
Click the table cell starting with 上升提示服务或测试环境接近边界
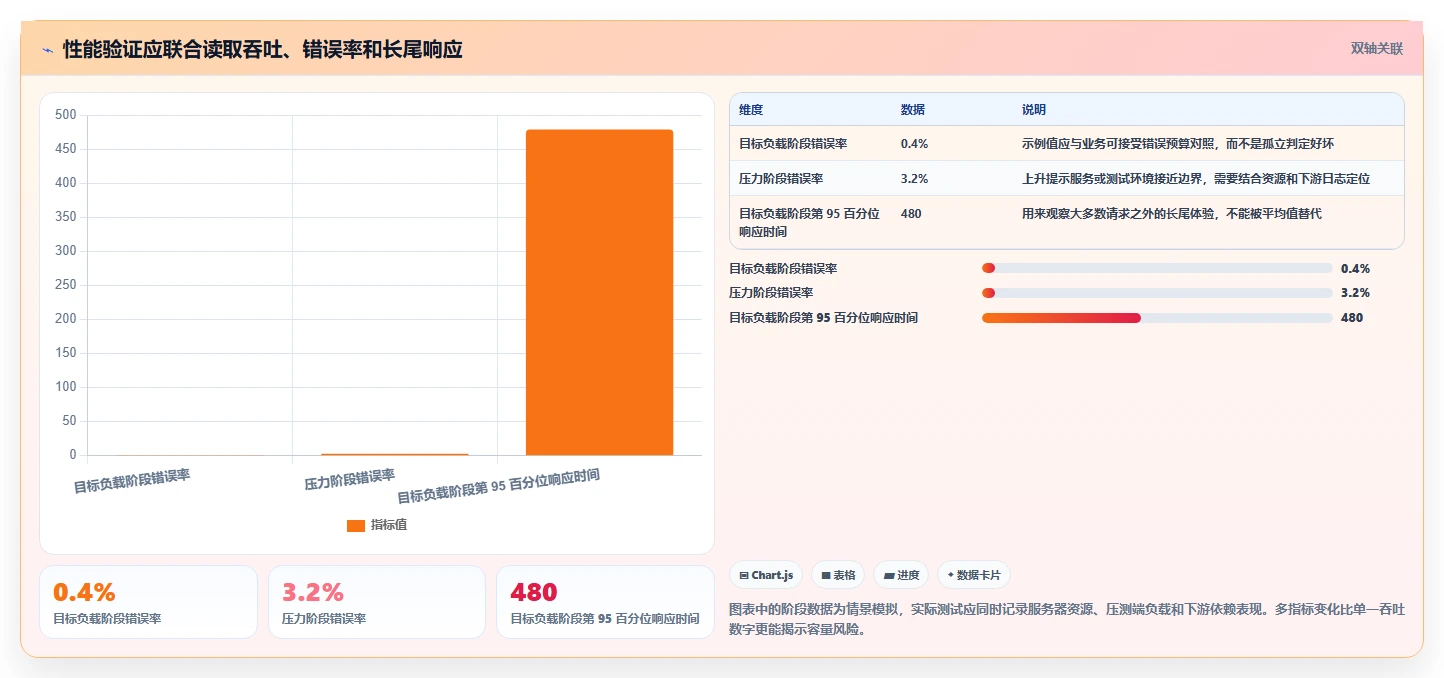pyautogui.click(x=1196, y=179)
